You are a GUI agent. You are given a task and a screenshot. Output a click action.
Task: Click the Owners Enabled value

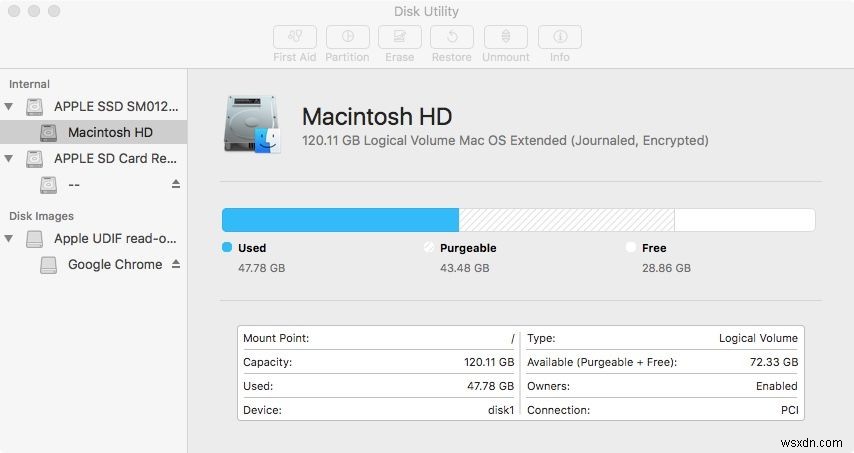pyautogui.click(x=777, y=386)
